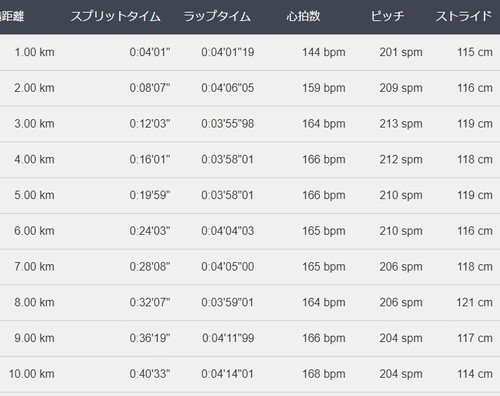Select the 2.00 km distance cell

click(34, 88)
